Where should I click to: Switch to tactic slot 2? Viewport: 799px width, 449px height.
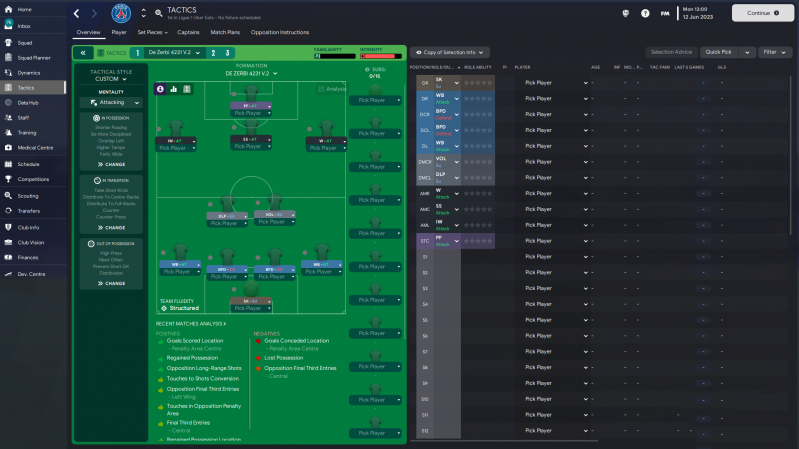pos(214,52)
